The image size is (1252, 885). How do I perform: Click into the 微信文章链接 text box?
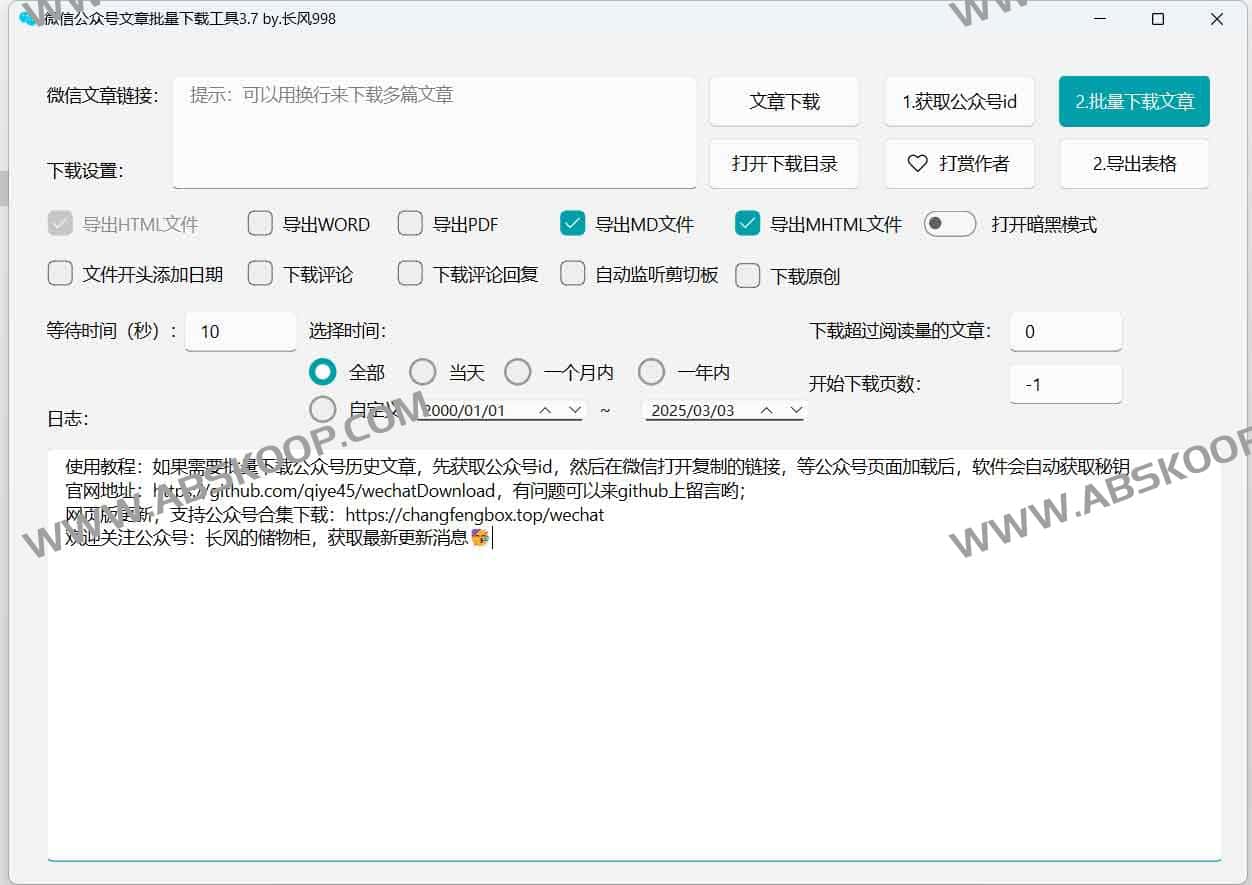[434, 132]
